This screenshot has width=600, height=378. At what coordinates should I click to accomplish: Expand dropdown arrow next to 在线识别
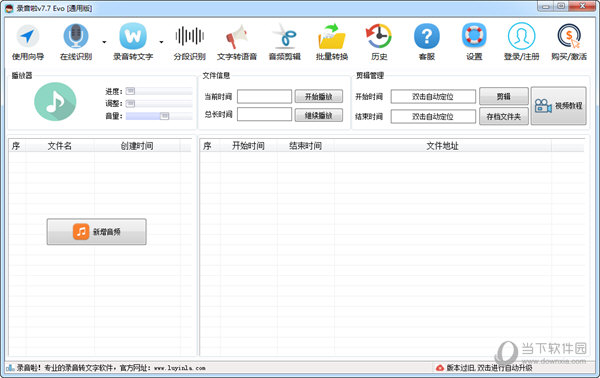104,42
